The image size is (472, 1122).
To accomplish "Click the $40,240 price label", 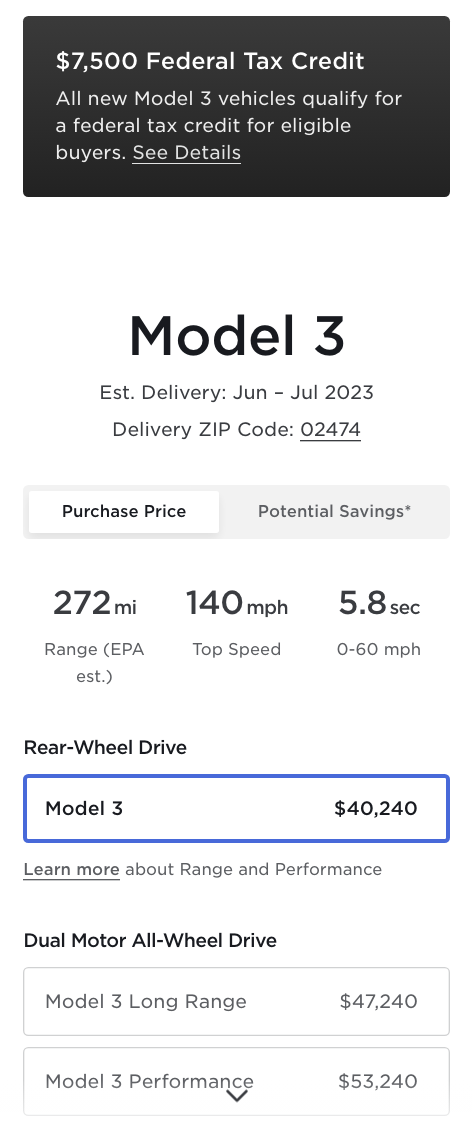I will (376, 809).
